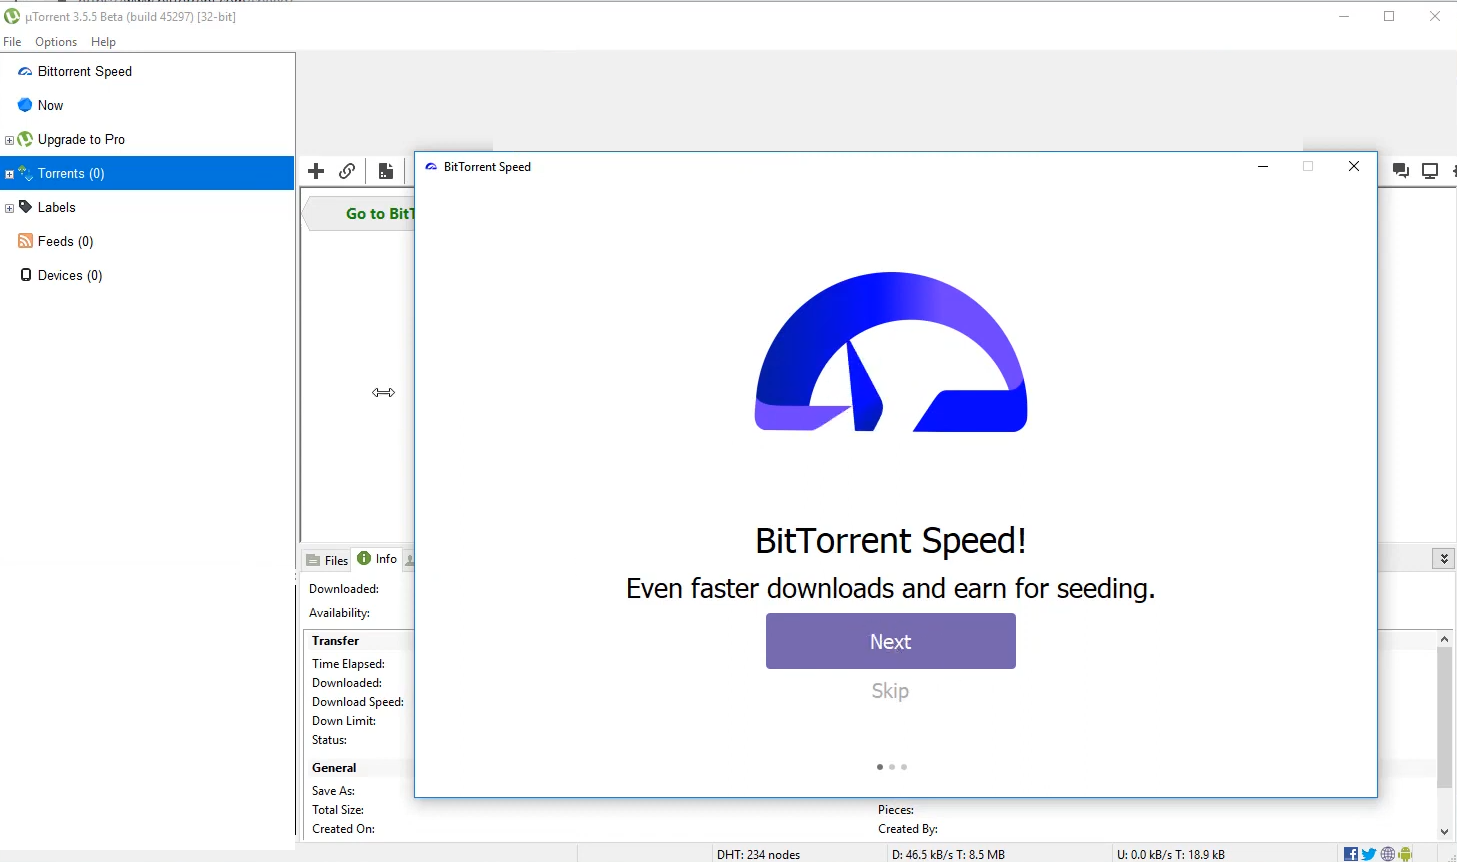Expand the Upgrade to Pro node
This screenshot has width=1457, height=862.
click(x=9, y=140)
